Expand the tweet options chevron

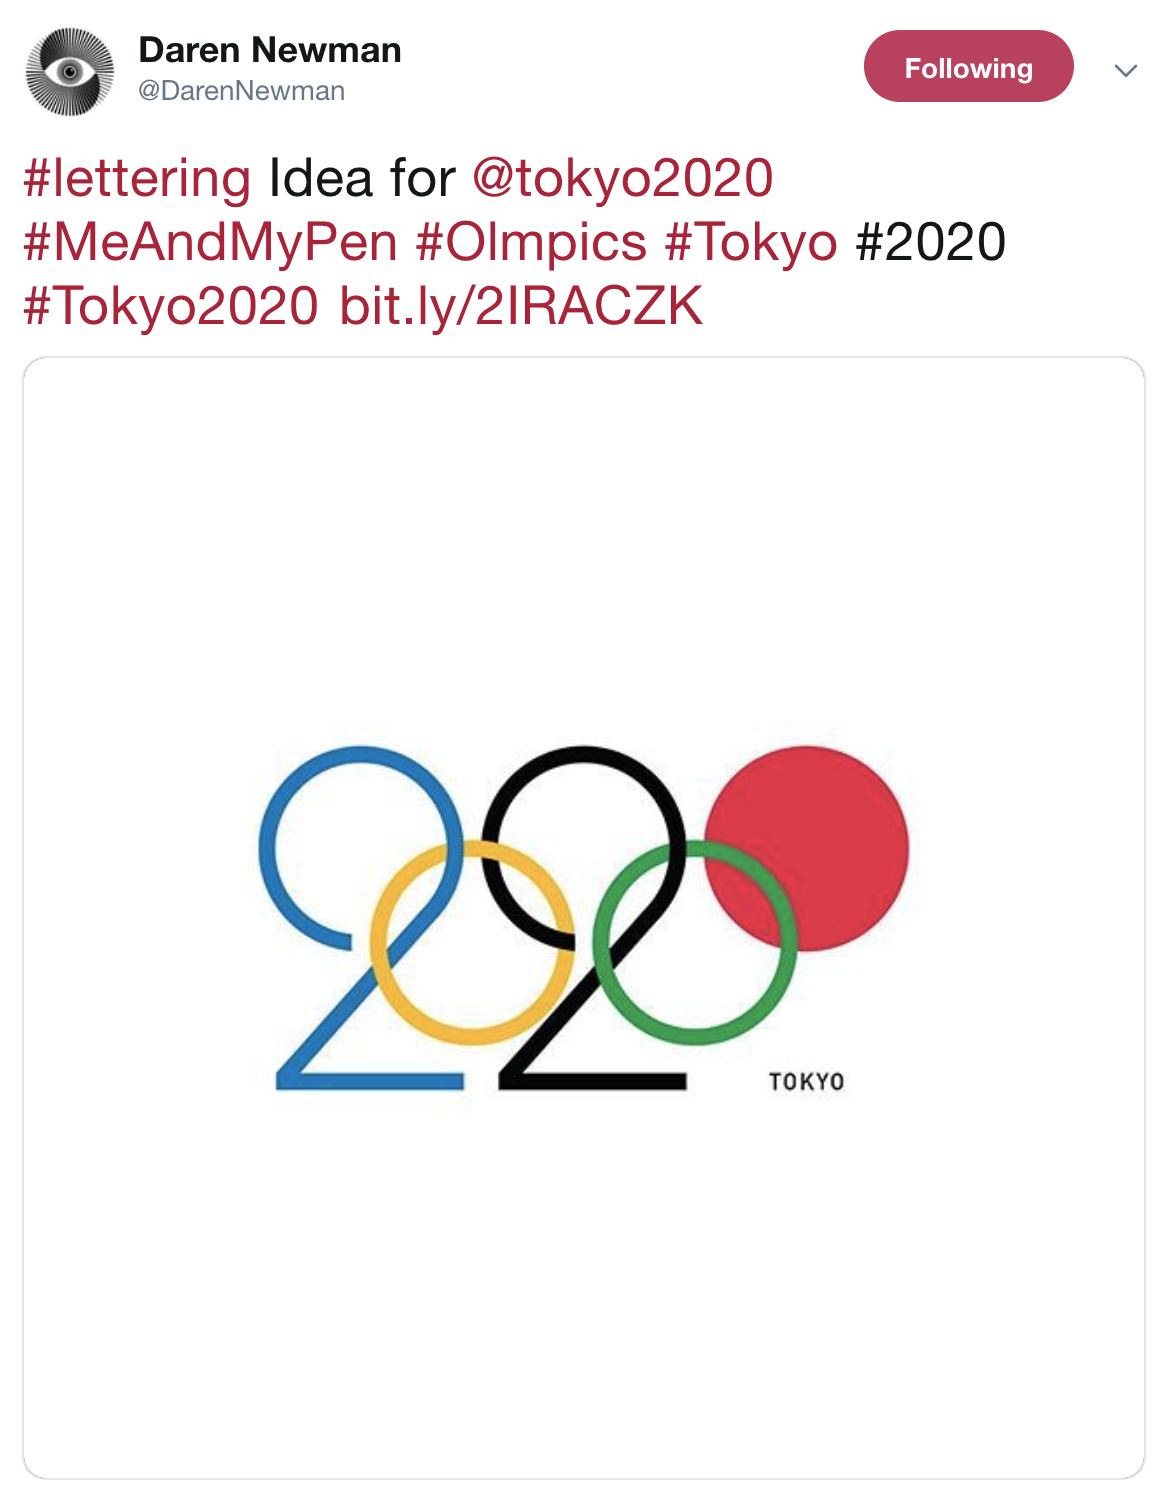pyautogui.click(x=1126, y=70)
